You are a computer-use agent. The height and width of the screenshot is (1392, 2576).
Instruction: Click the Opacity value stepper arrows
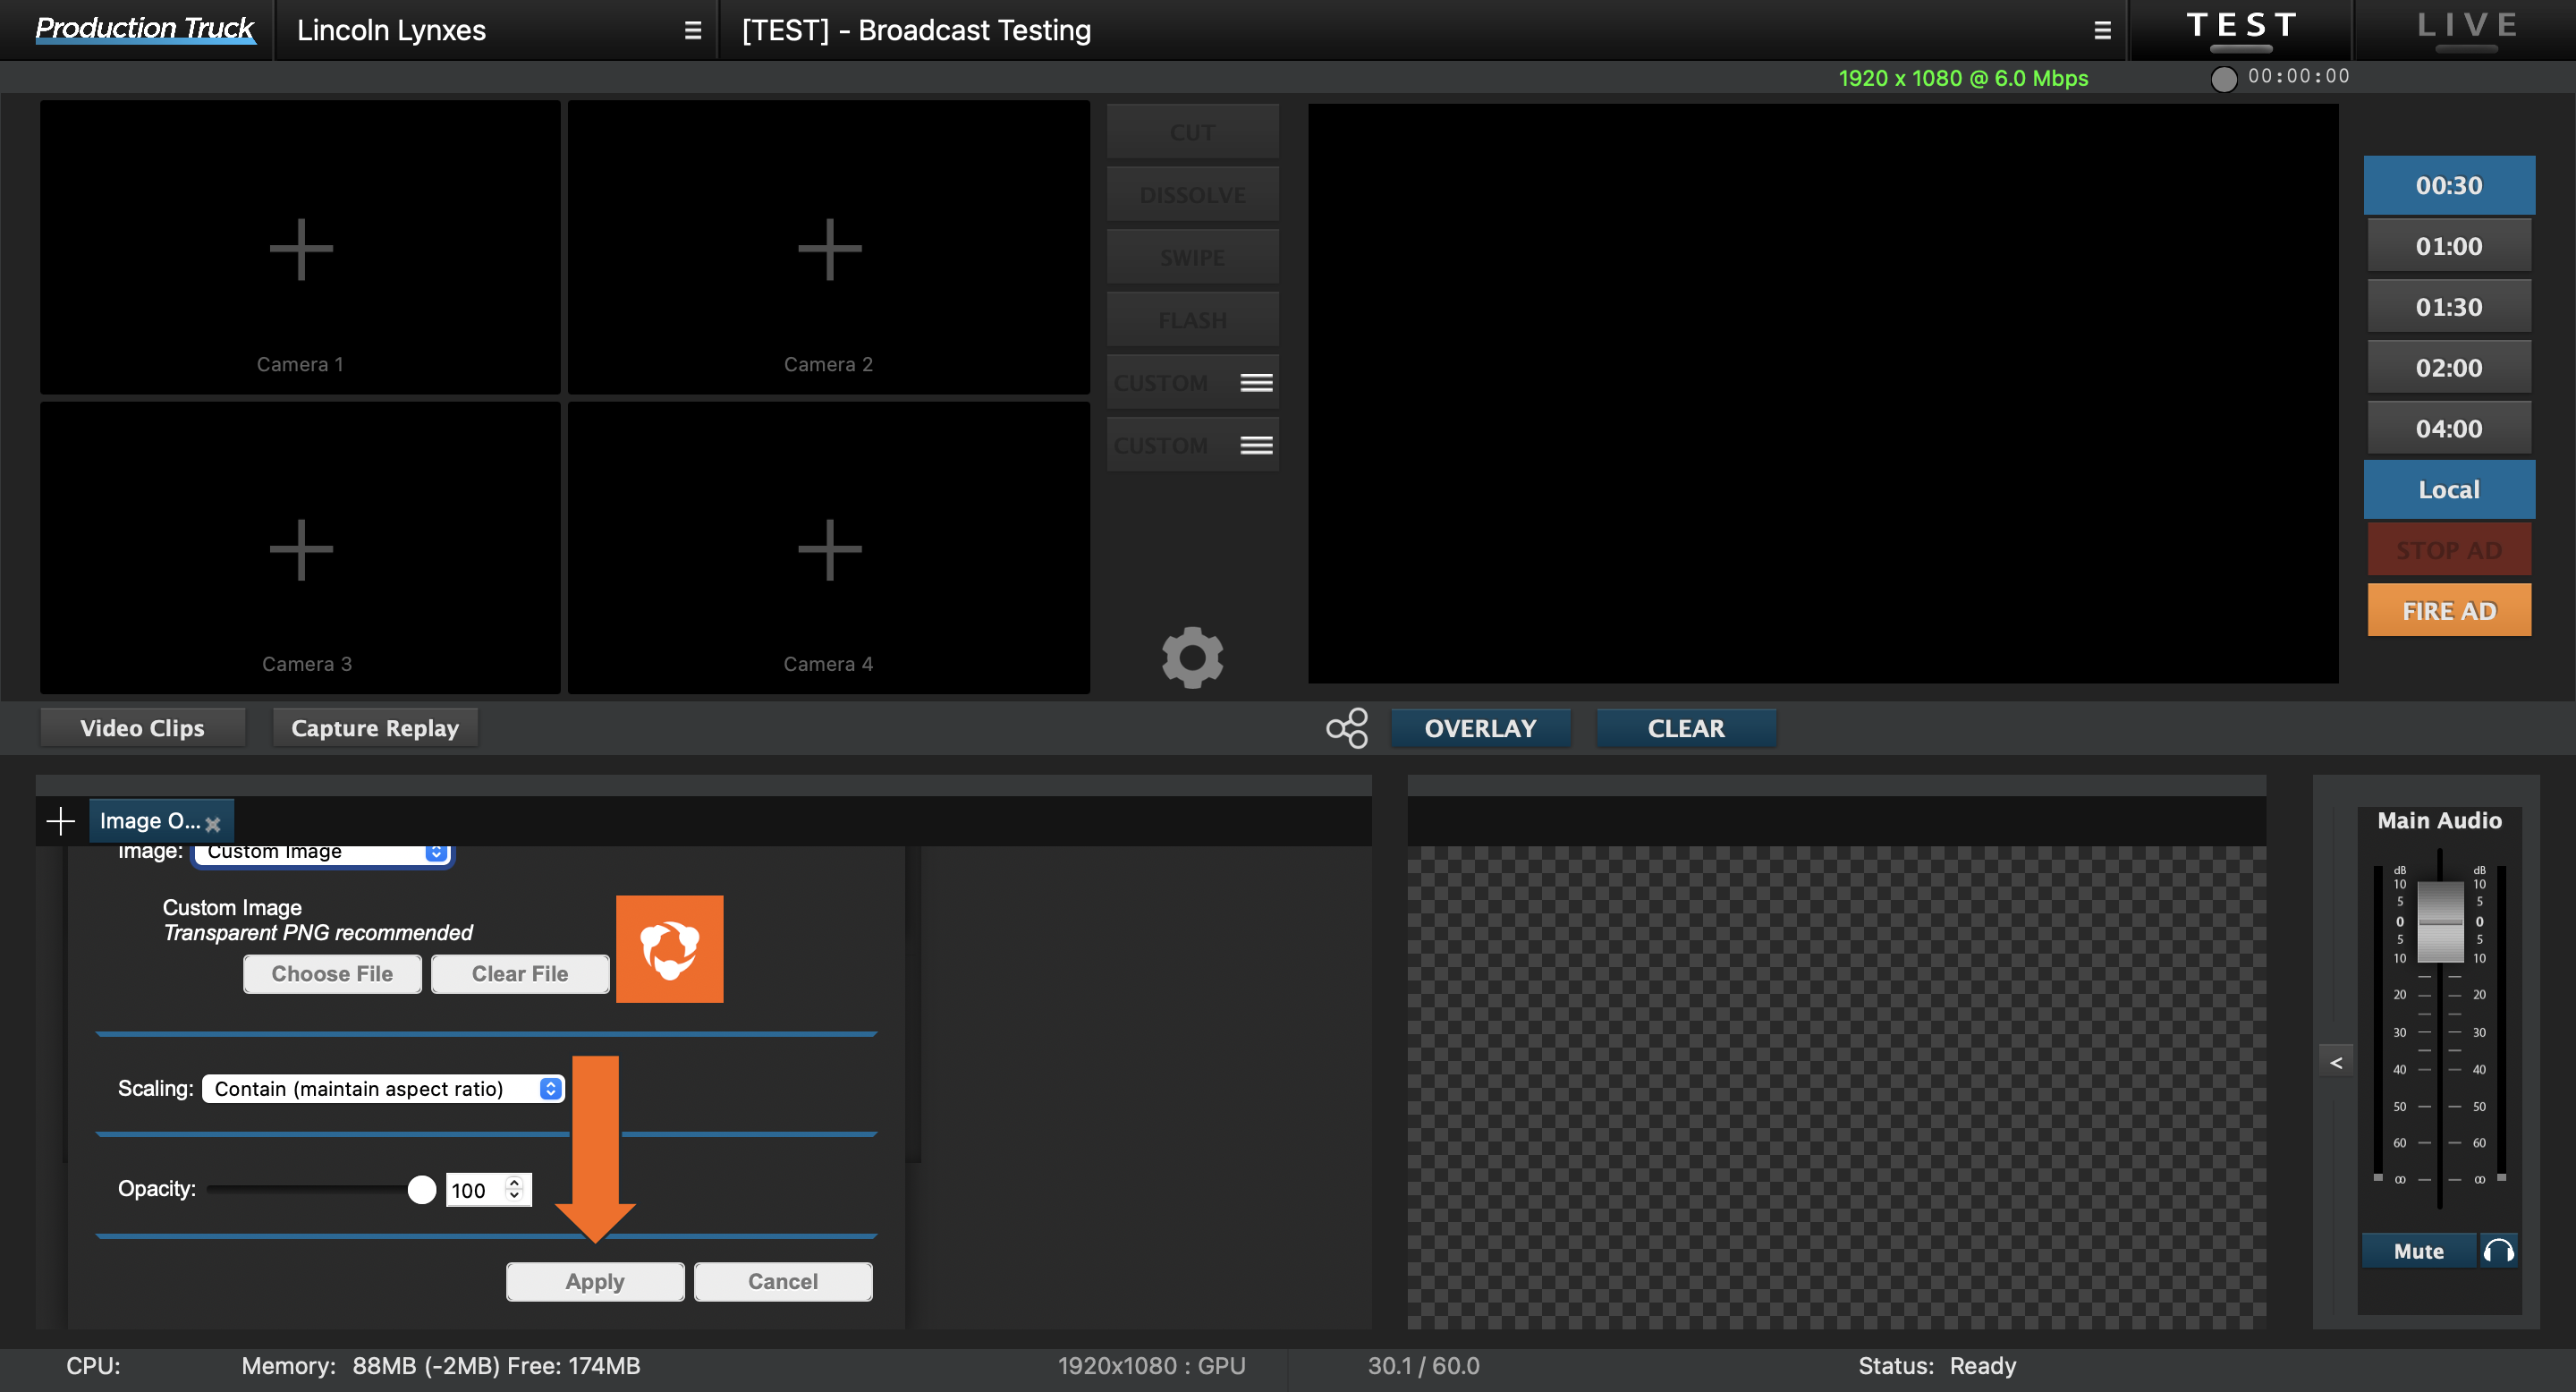tap(514, 1188)
